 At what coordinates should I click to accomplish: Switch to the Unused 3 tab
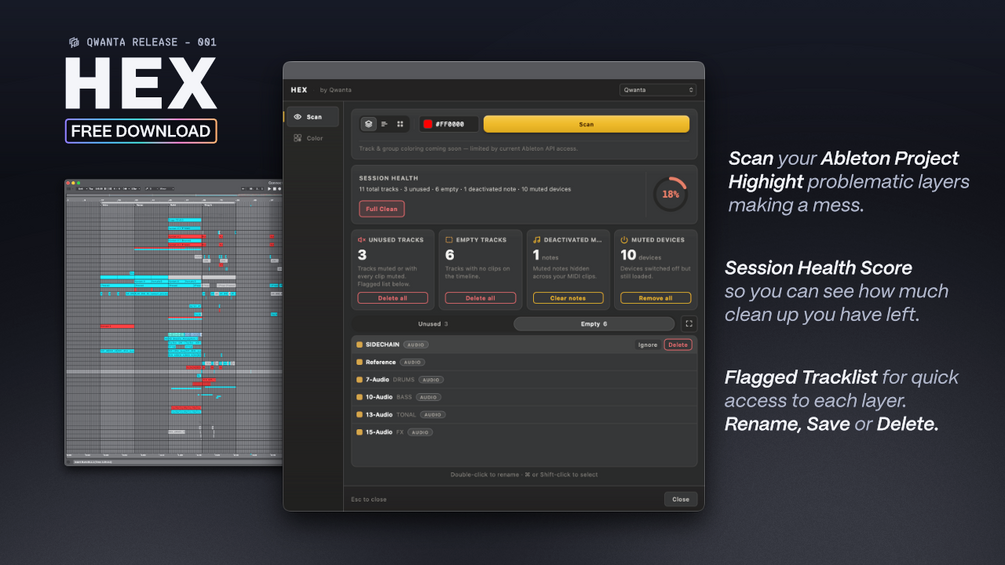click(433, 324)
